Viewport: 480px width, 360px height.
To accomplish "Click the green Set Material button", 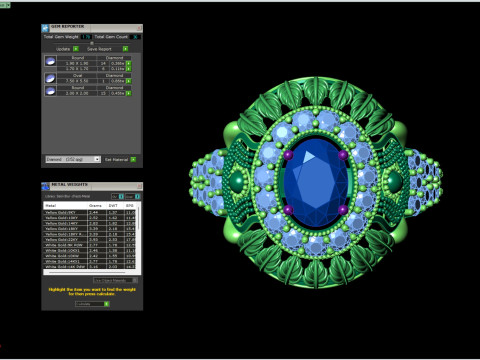I will (133, 159).
